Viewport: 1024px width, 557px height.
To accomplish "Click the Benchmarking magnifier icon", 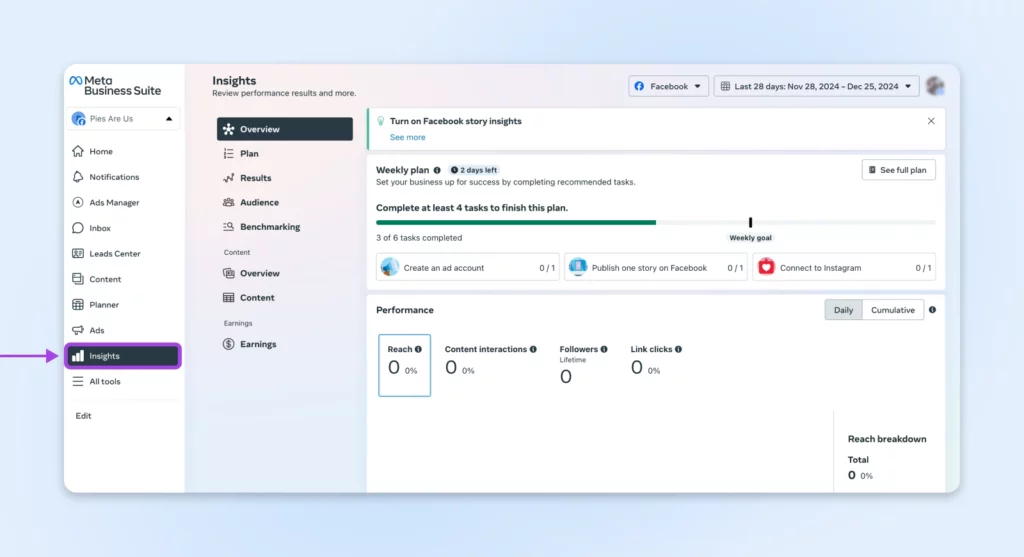I will coord(229,227).
